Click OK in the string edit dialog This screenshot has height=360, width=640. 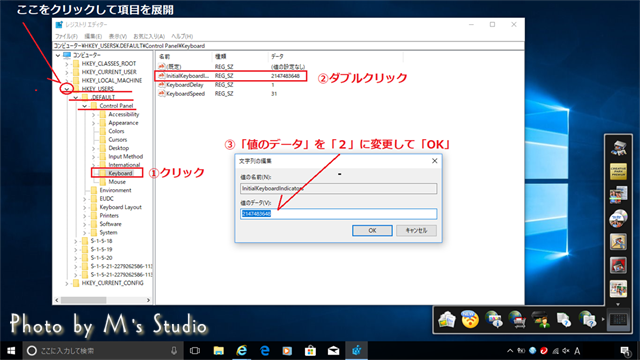pyautogui.click(x=372, y=231)
